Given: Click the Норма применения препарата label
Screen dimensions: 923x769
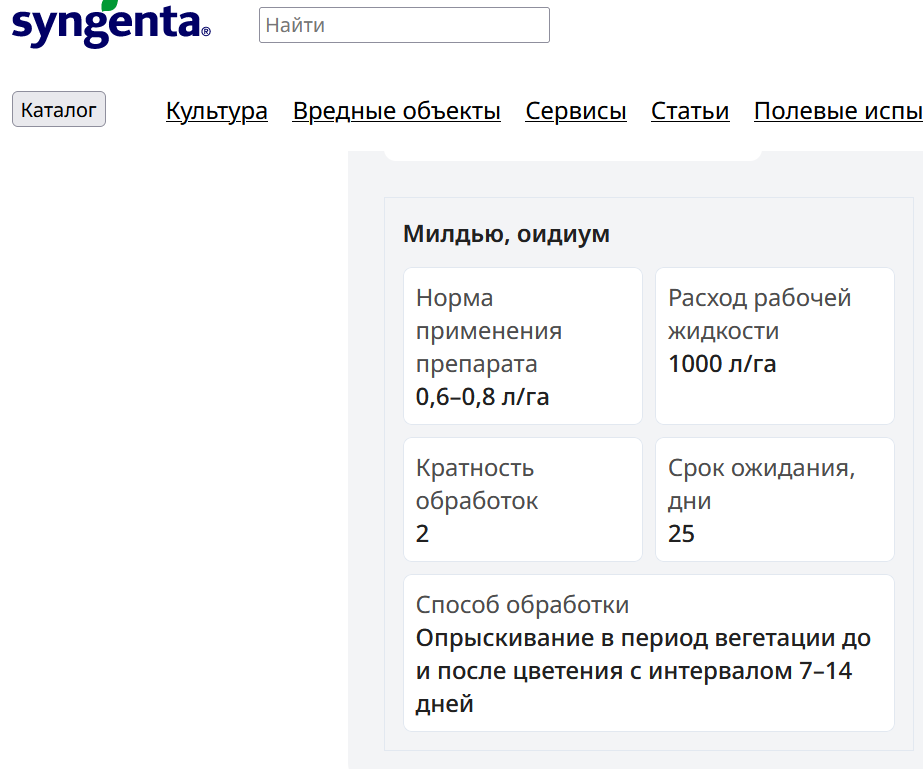Looking at the screenshot, I should pyautogui.click(x=489, y=330).
